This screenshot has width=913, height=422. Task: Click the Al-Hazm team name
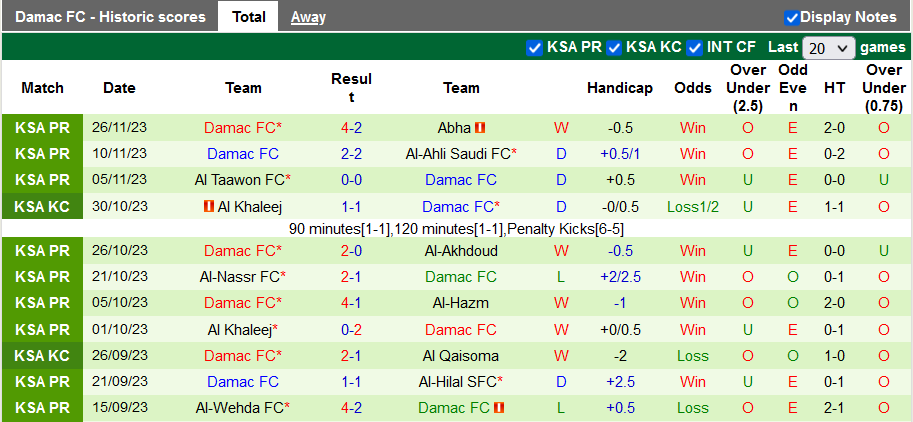[460, 303]
